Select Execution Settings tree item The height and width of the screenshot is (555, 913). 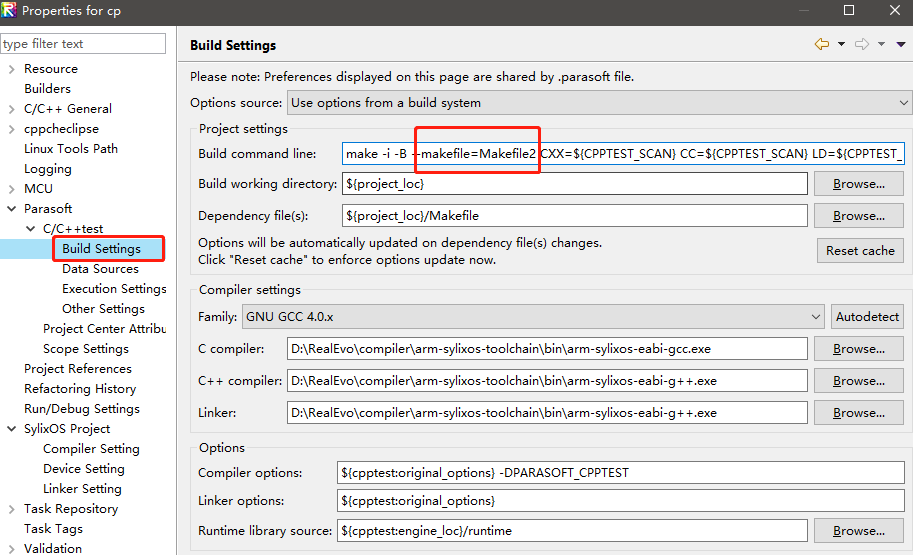click(114, 289)
